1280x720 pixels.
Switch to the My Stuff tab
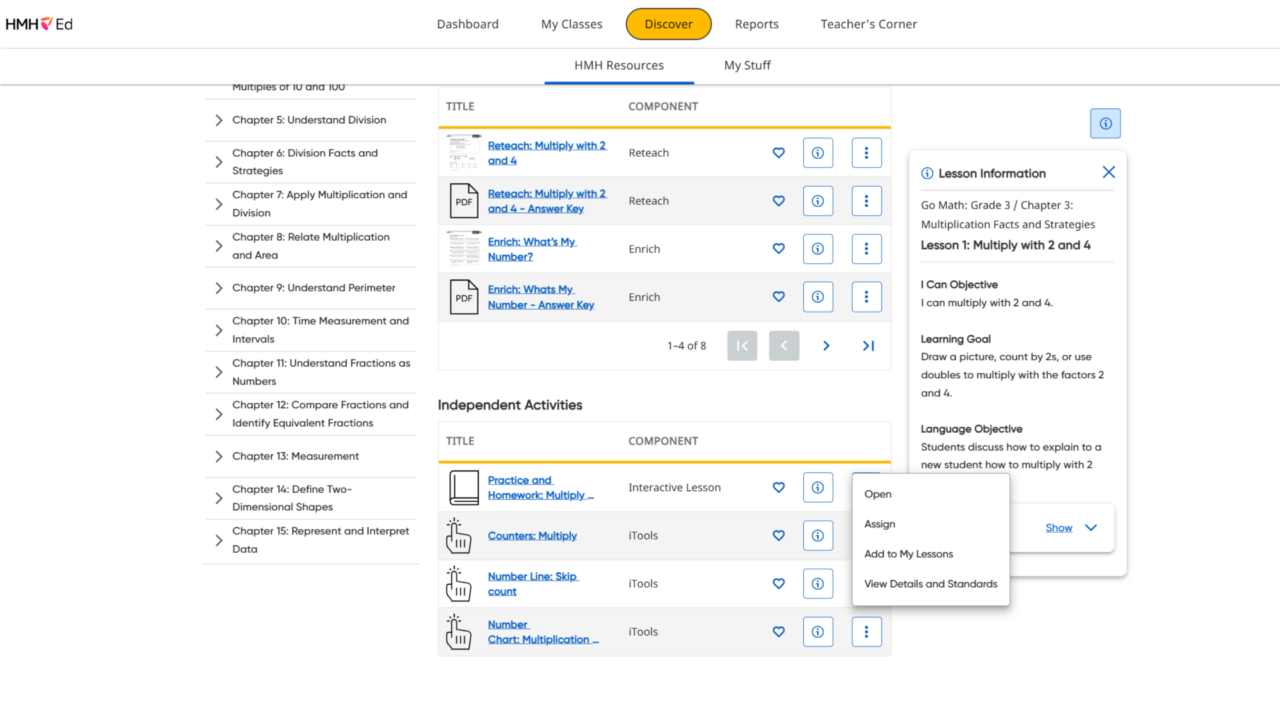coord(747,65)
